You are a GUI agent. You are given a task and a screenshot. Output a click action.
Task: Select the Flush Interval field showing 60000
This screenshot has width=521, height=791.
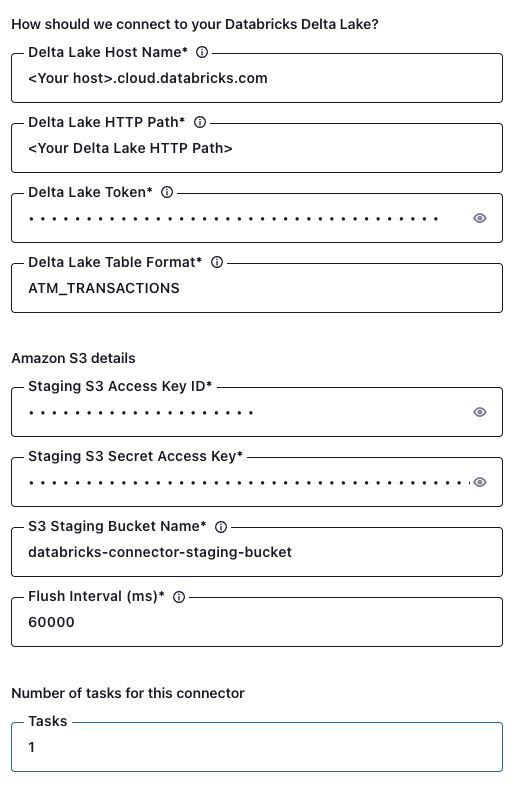[x=257, y=623]
